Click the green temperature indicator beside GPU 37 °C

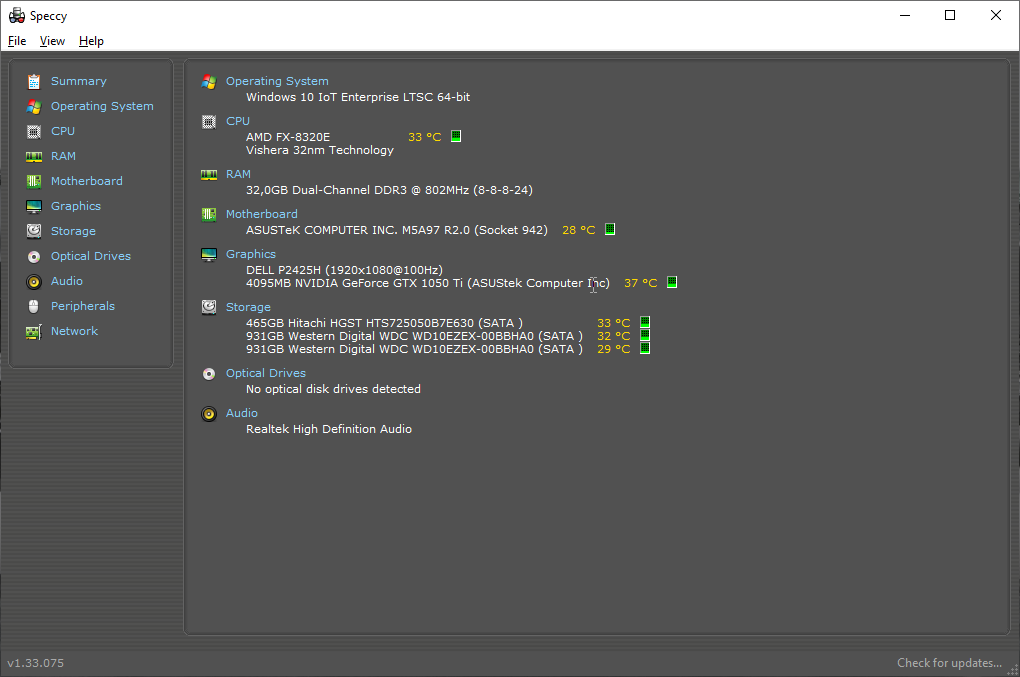coord(672,282)
